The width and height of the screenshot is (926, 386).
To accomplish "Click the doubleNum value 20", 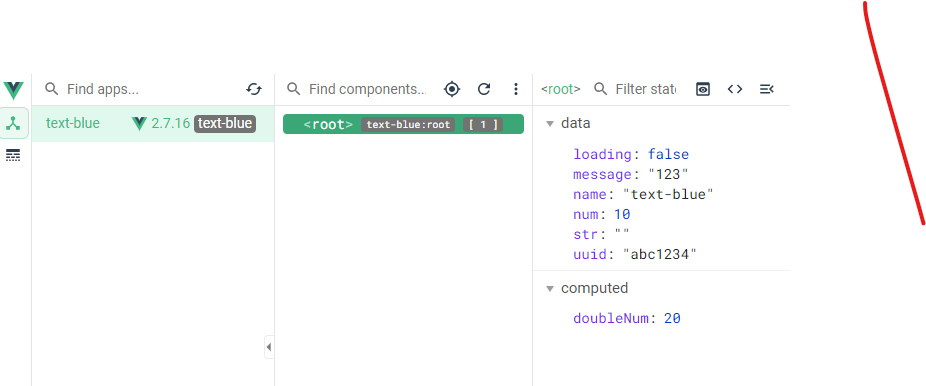I will tap(672, 319).
